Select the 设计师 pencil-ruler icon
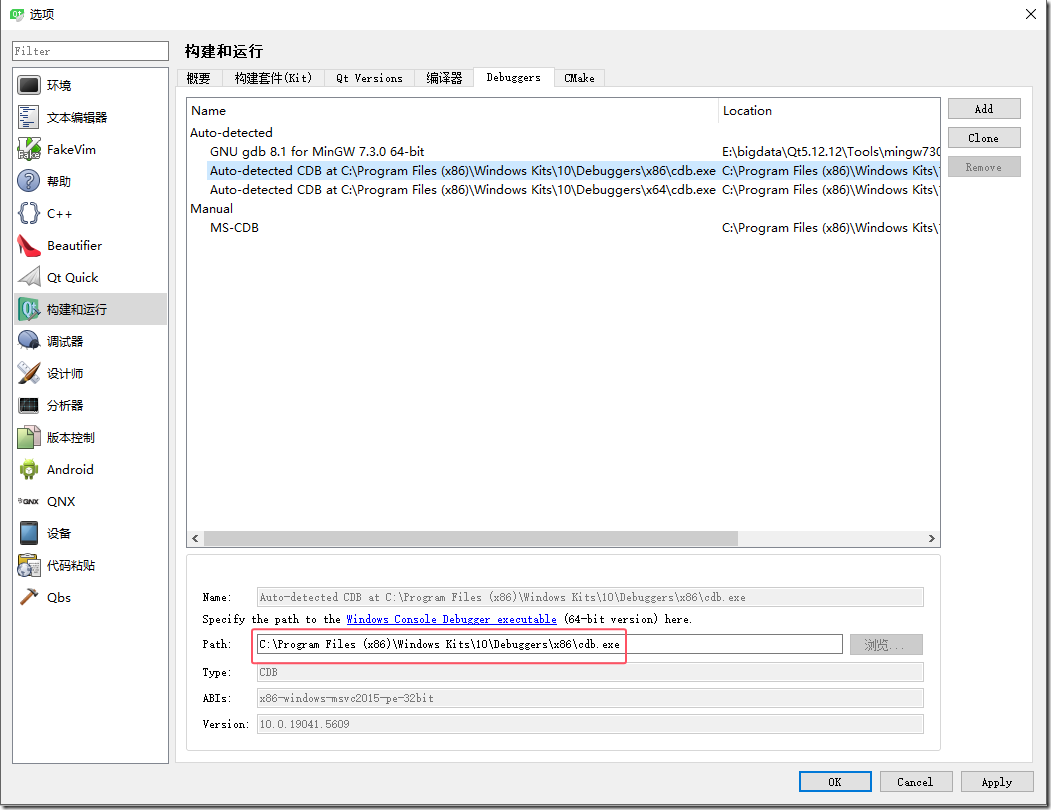Screen dimensions: 1051x810 click(x=29, y=373)
